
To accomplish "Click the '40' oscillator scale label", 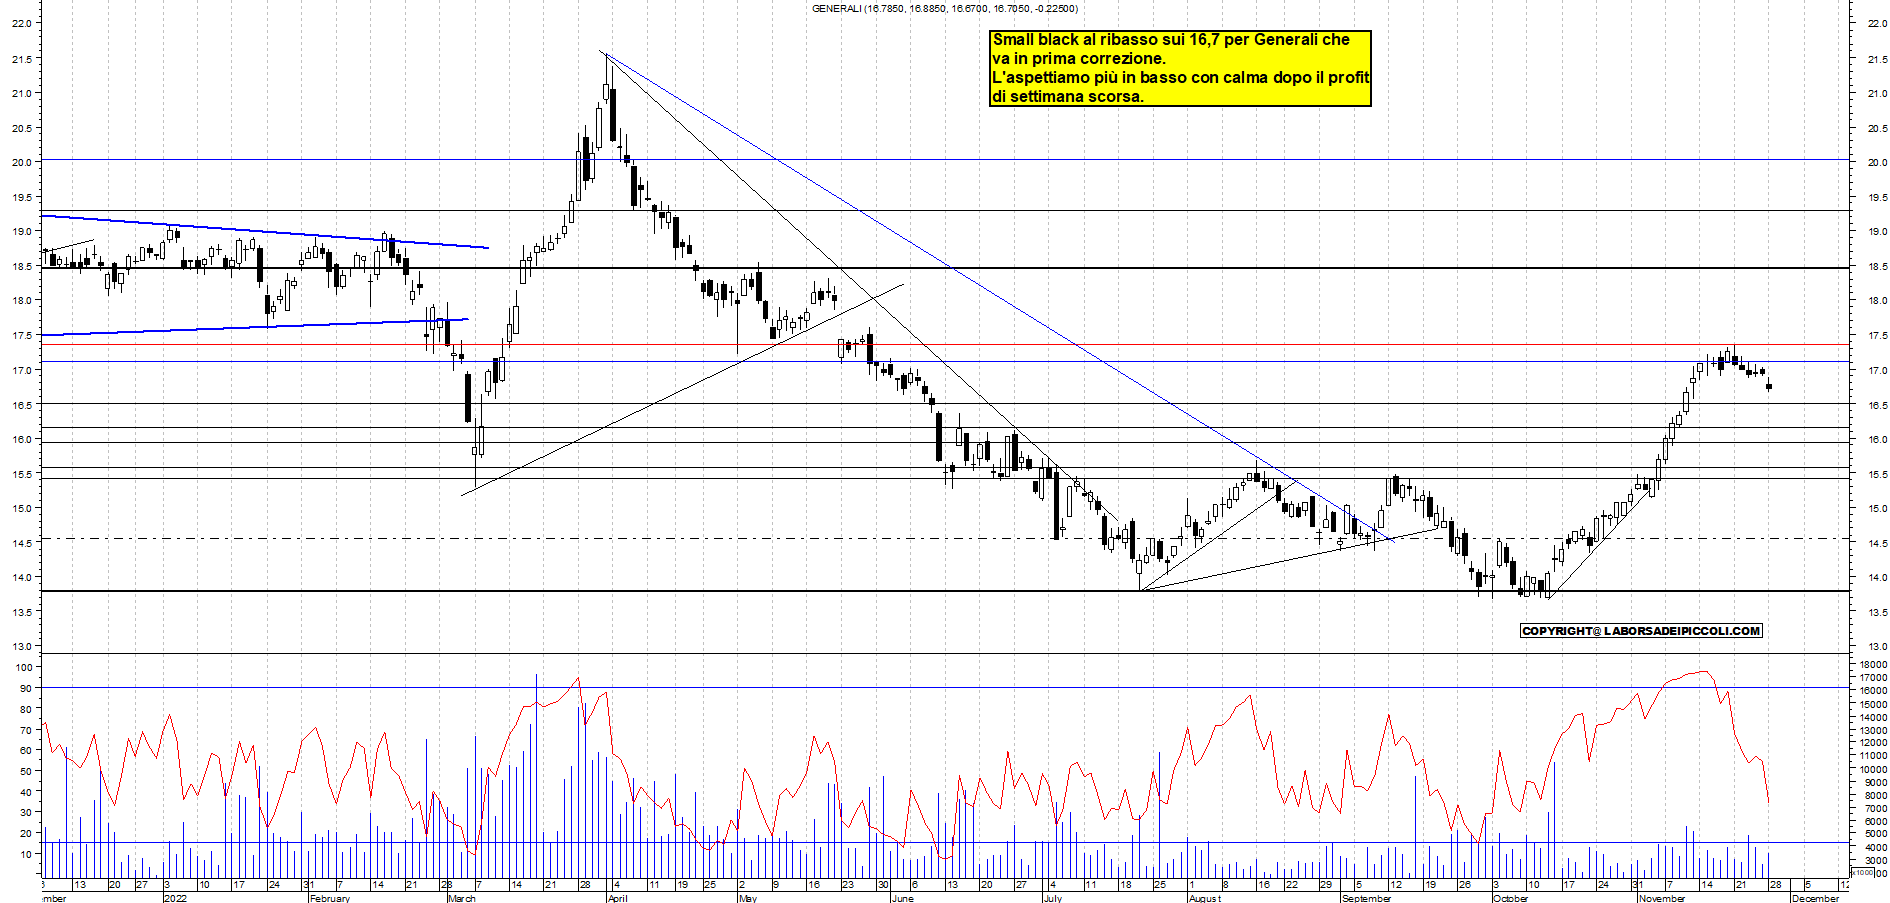I will pyautogui.click(x=26, y=792).
